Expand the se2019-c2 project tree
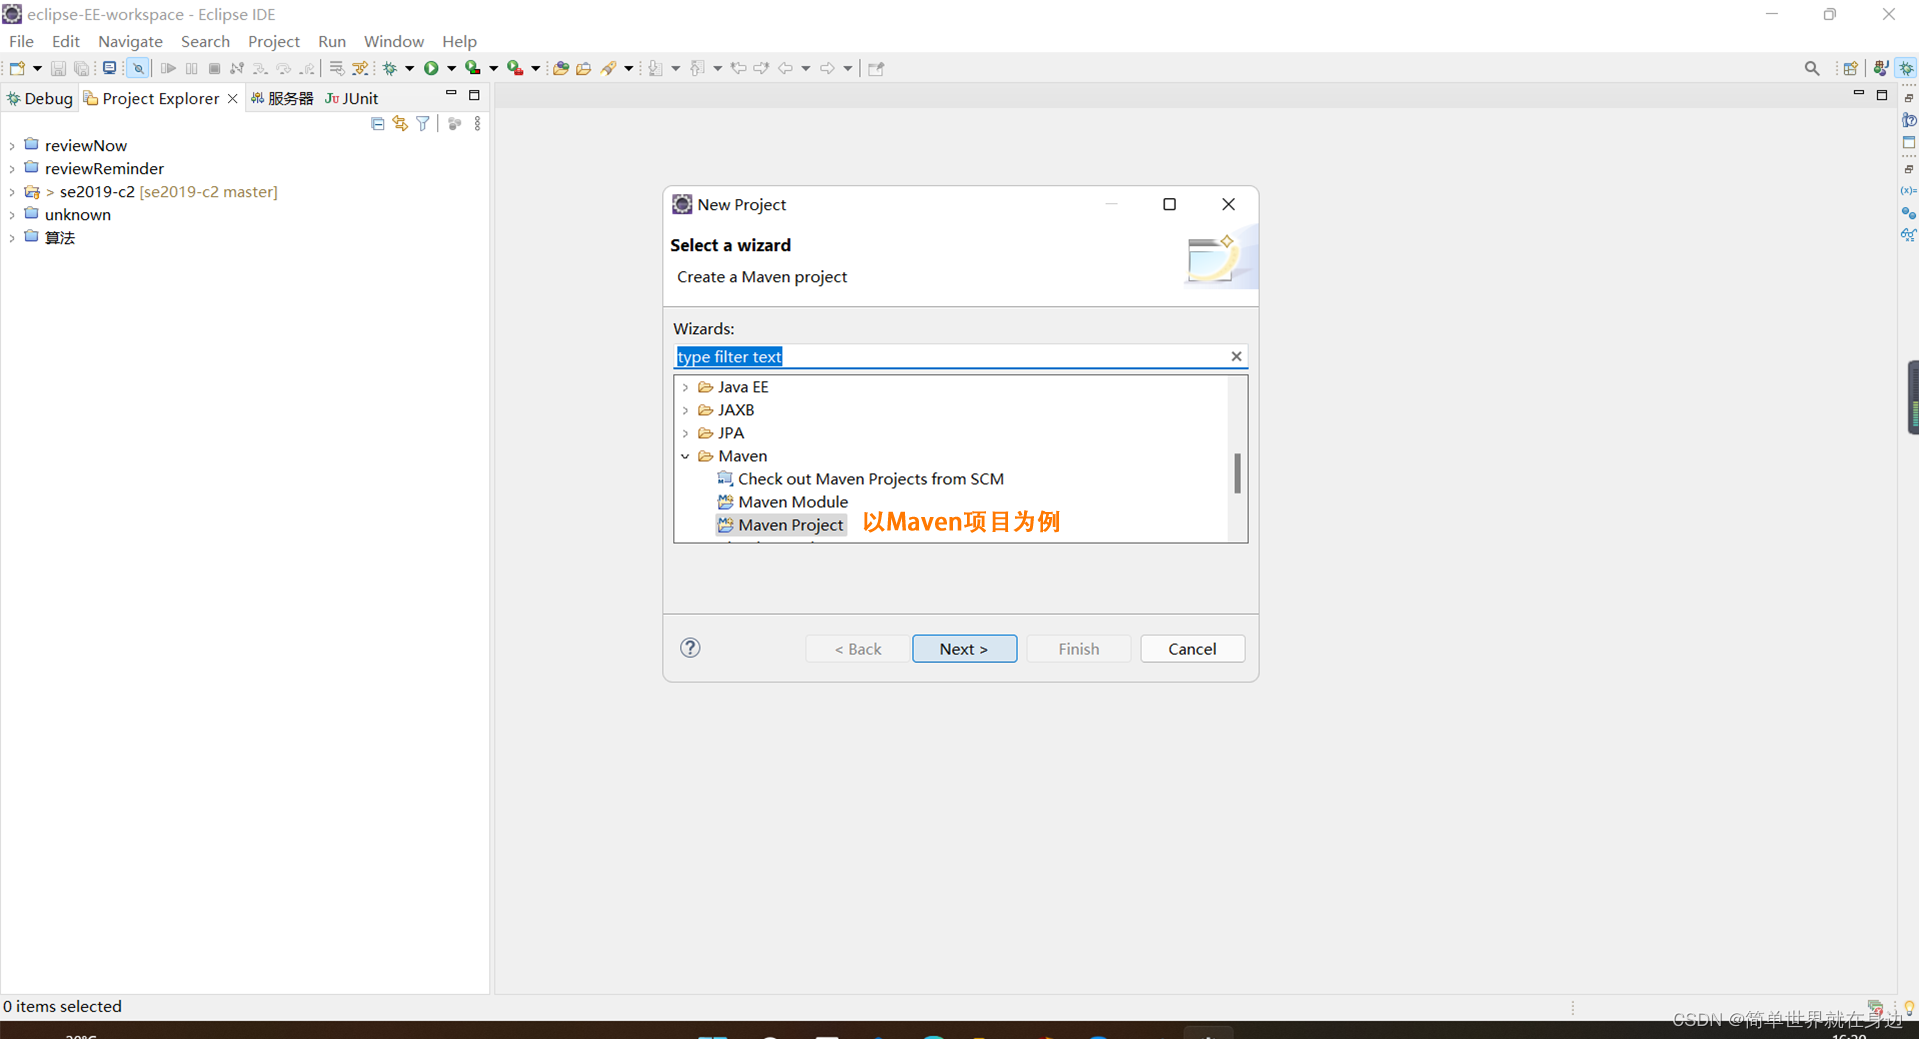The width and height of the screenshot is (1919, 1039). 11,192
